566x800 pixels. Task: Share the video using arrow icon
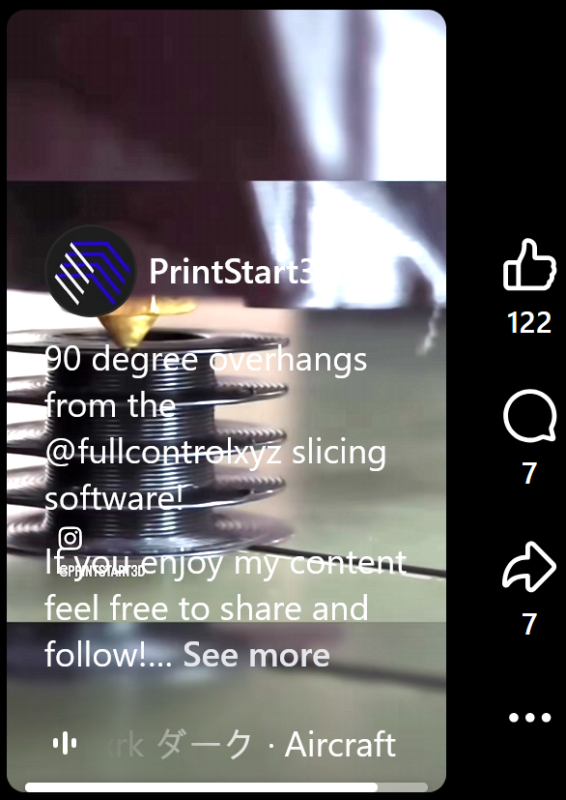pos(529,566)
